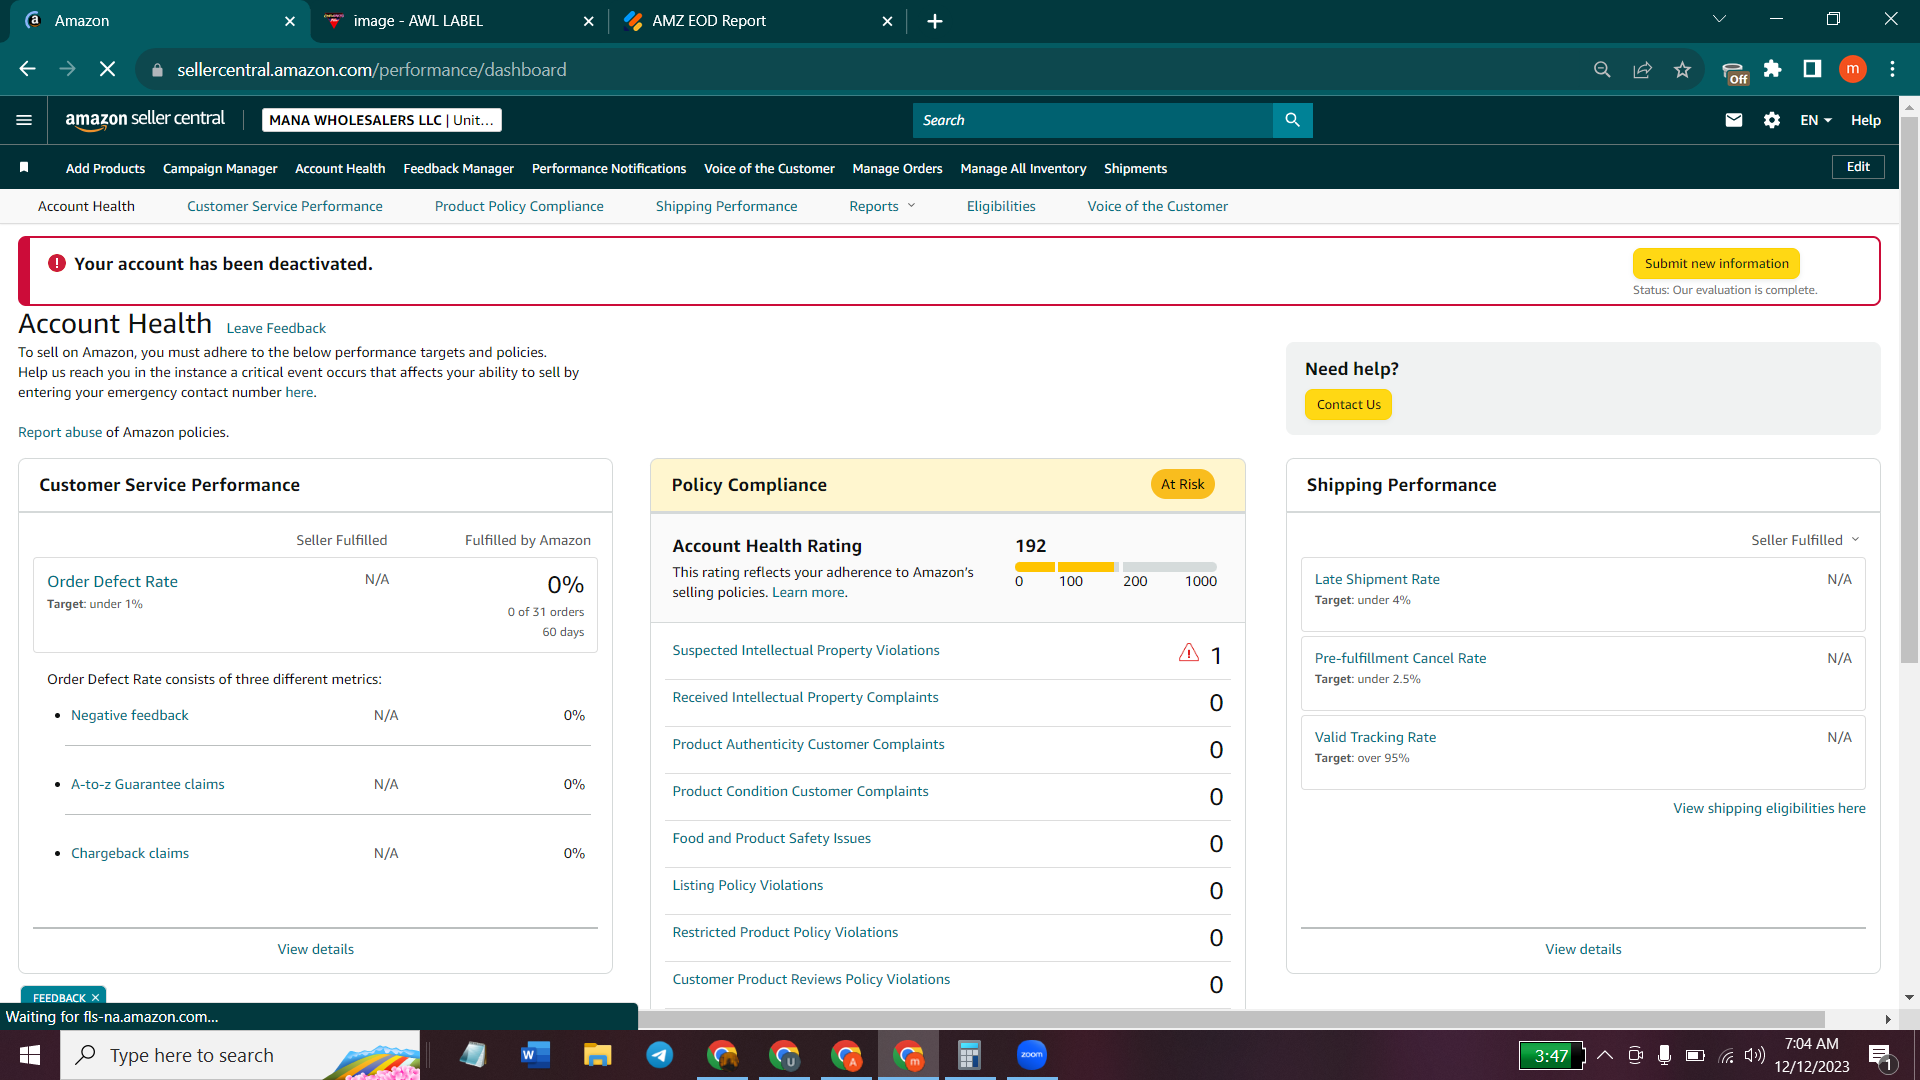This screenshot has width=1920, height=1080.
Task: Open the browser zoom magnifier control
Action: pyautogui.click(x=1602, y=69)
